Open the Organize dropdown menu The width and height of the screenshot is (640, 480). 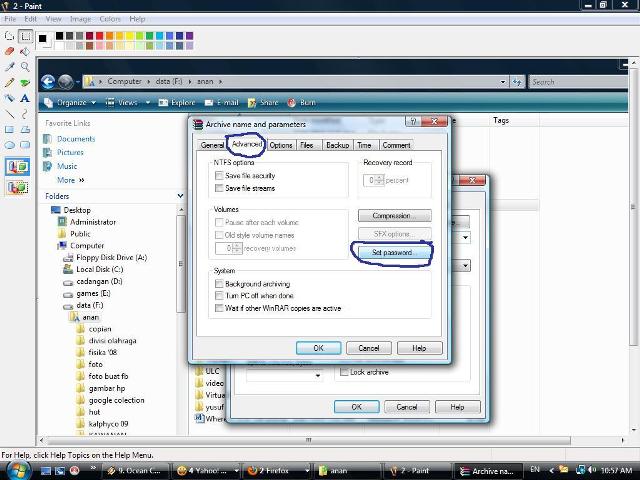tap(70, 102)
